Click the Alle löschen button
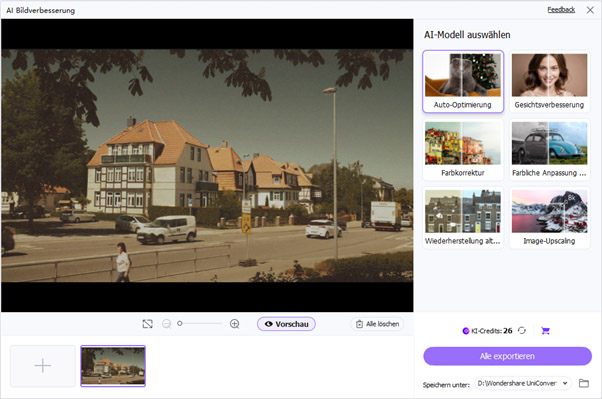This screenshot has height=399, width=602. (x=377, y=324)
